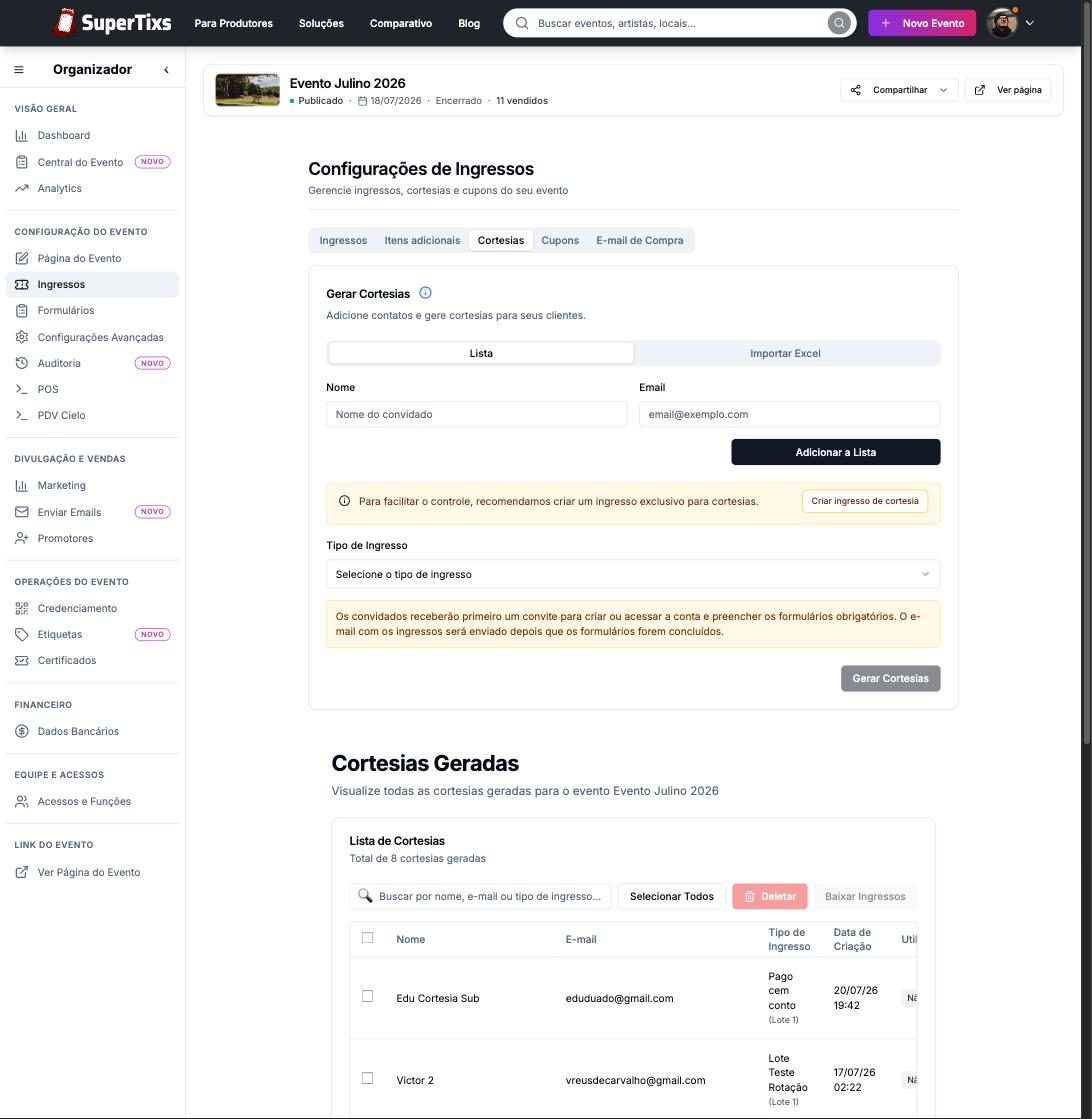Viewport: 1092px width, 1119px height.
Task: Open the Itens adicionais tab
Action: pyautogui.click(x=423, y=240)
